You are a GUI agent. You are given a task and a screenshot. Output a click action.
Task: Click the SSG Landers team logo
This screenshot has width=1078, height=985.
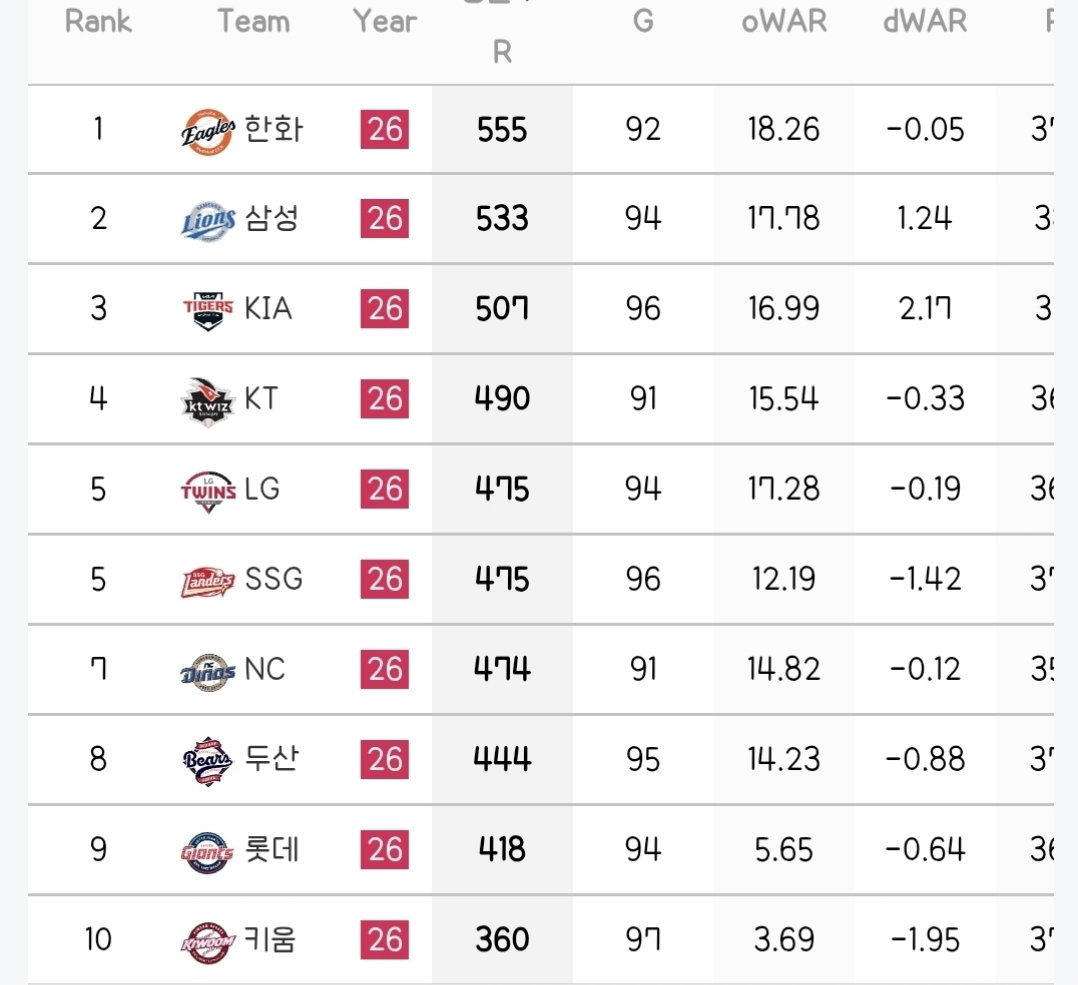click(x=208, y=581)
